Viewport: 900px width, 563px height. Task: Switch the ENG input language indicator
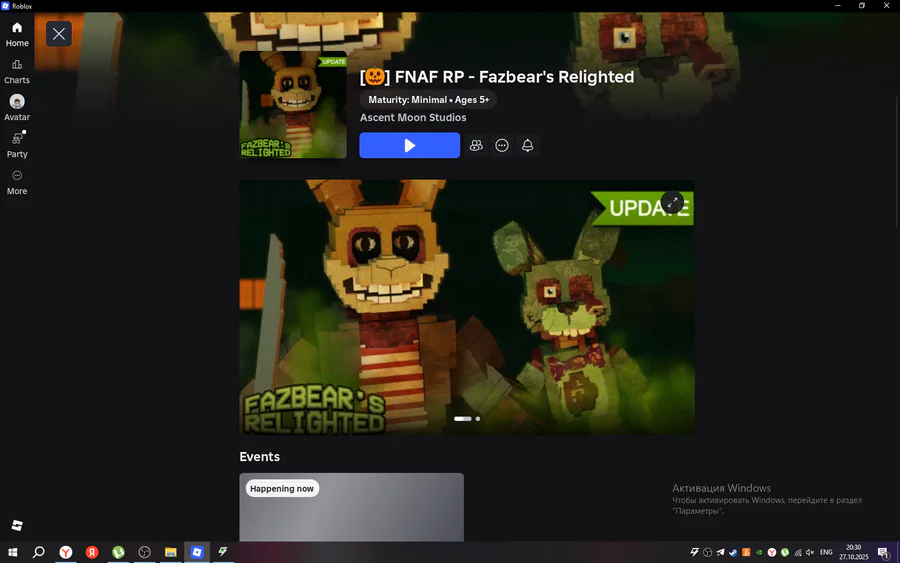[x=826, y=552]
